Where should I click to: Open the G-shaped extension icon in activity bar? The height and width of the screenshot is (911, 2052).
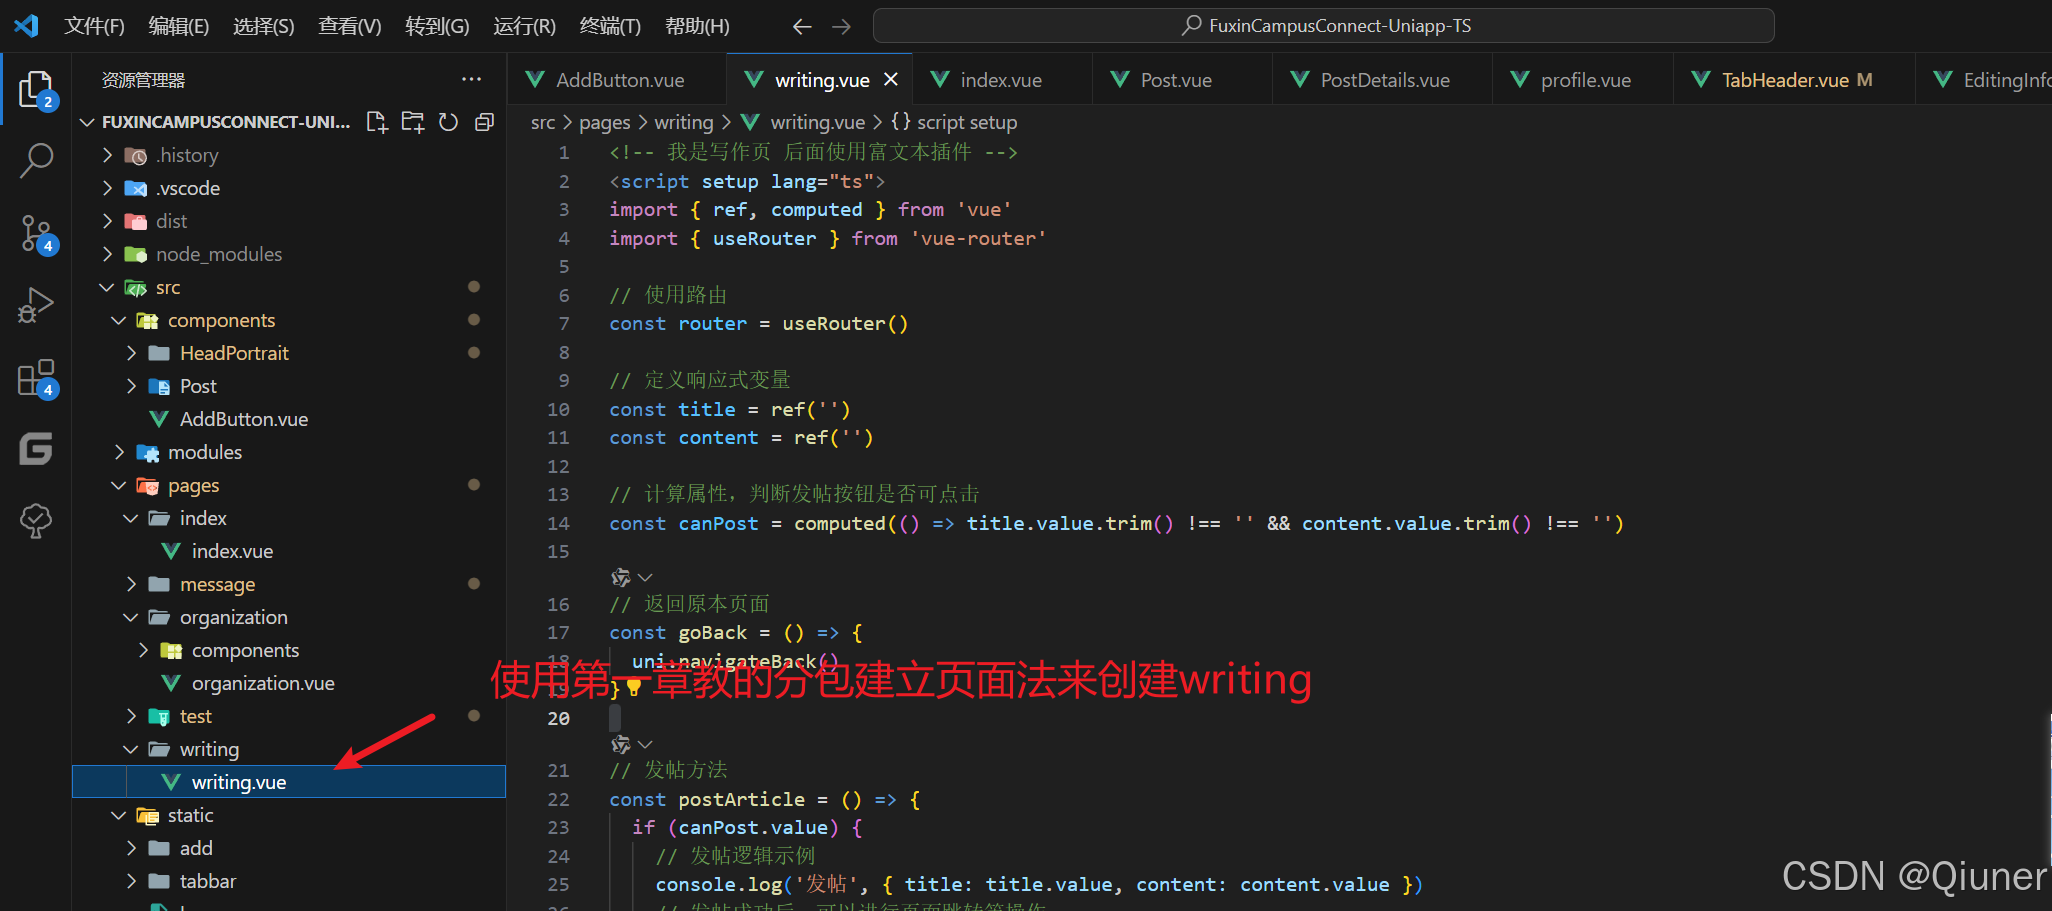(x=36, y=449)
